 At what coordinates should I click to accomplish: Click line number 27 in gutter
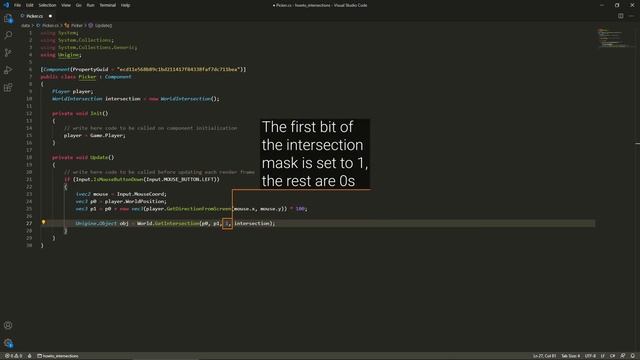(x=29, y=223)
